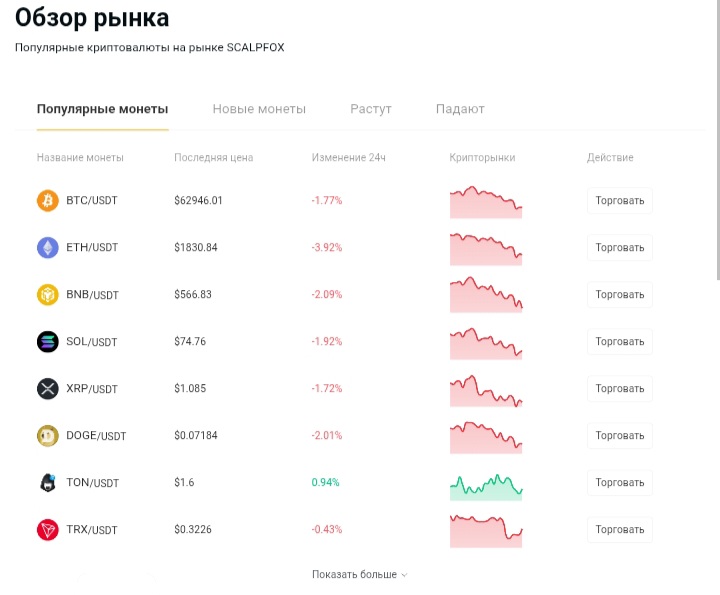Select the Популярные монеты tab
The height and width of the screenshot is (595, 720).
coord(102,109)
